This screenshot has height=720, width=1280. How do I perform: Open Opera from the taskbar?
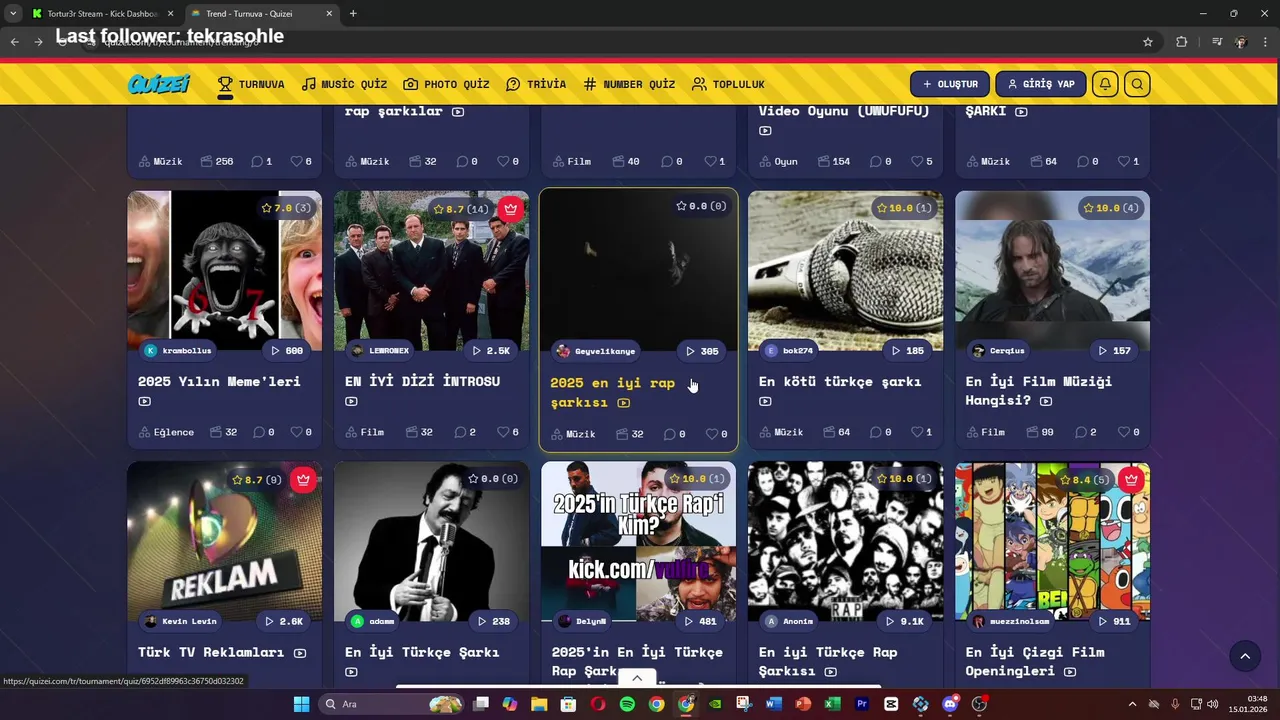(597, 704)
